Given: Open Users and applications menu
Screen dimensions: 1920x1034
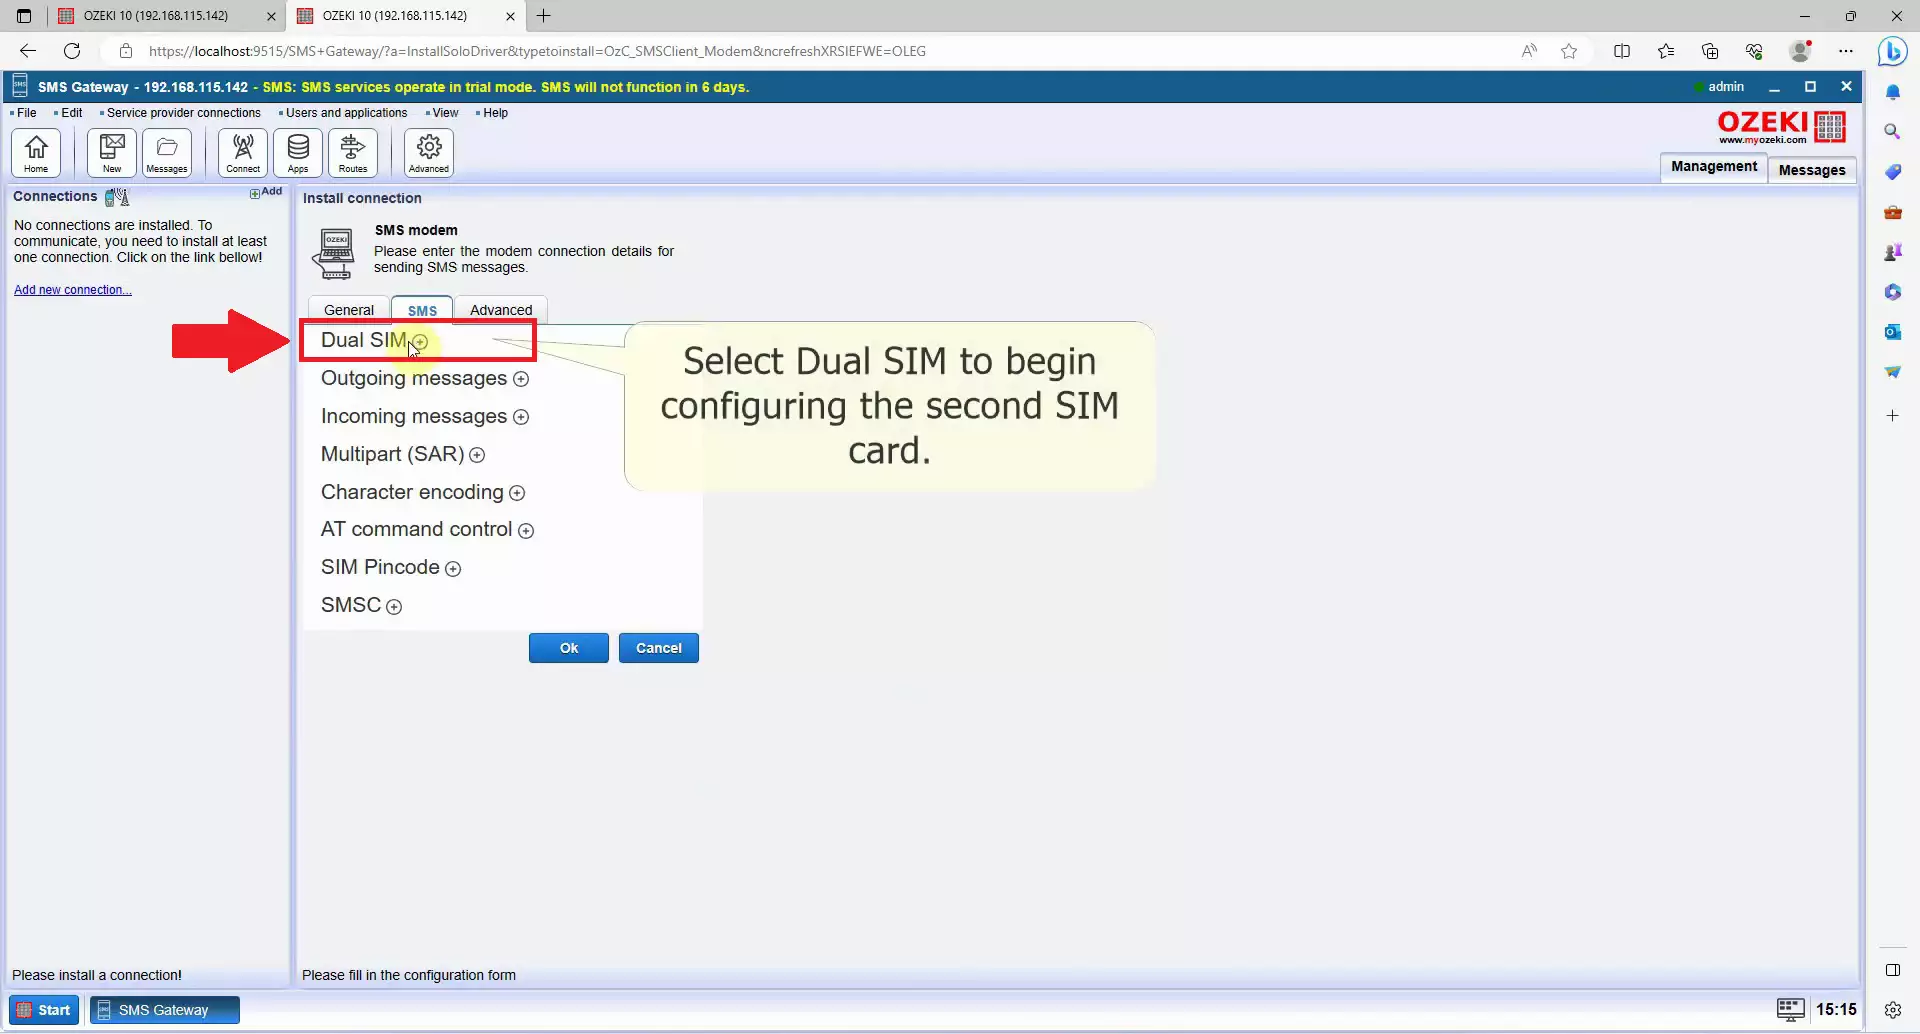Looking at the screenshot, I should [346, 113].
